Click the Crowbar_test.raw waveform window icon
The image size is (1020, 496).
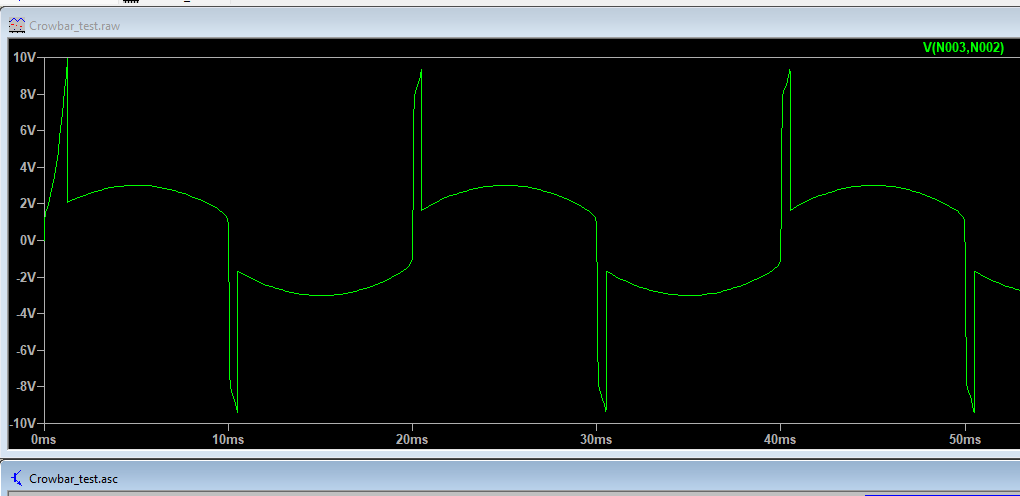pos(17,25)
